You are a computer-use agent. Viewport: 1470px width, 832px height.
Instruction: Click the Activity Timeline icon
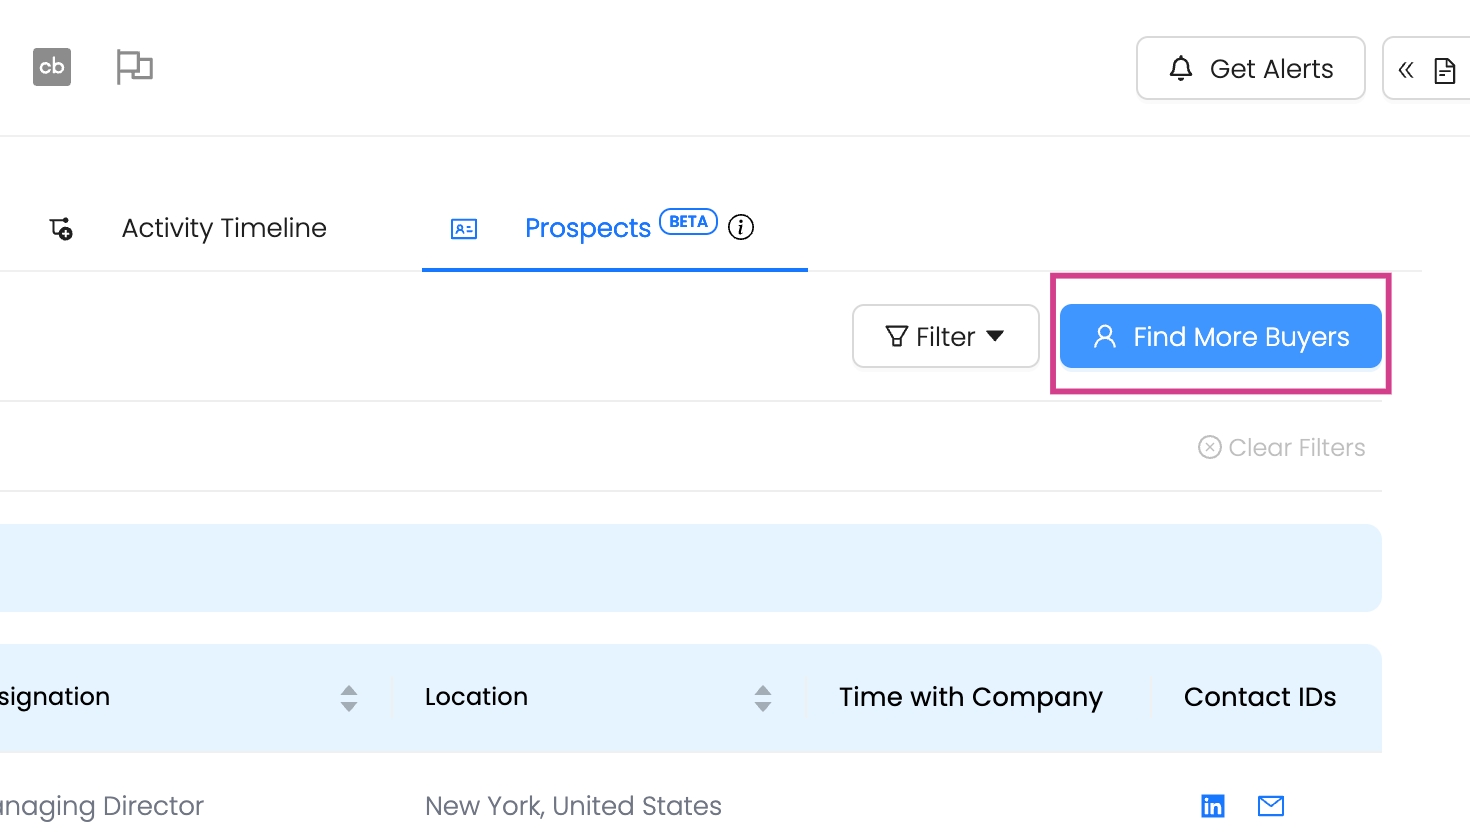point(61,229)
